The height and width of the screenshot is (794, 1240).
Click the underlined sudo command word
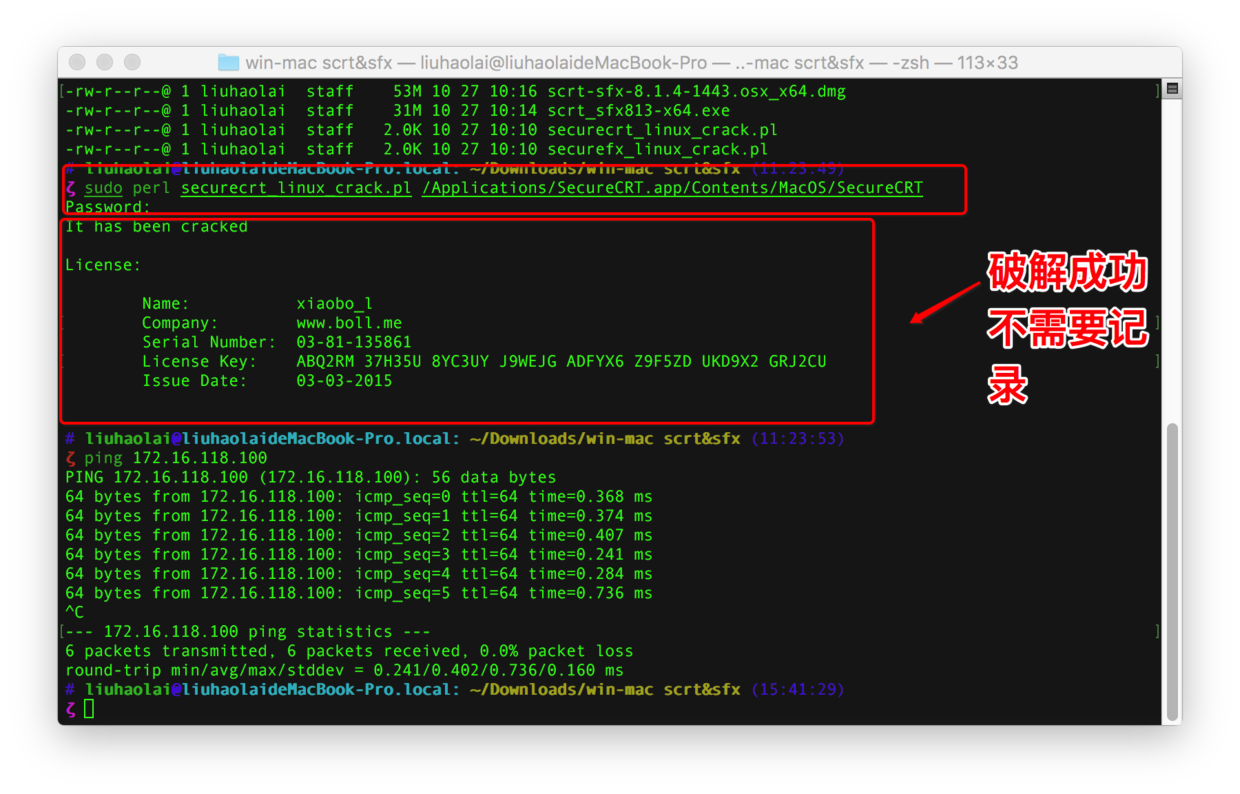point(103,188)
